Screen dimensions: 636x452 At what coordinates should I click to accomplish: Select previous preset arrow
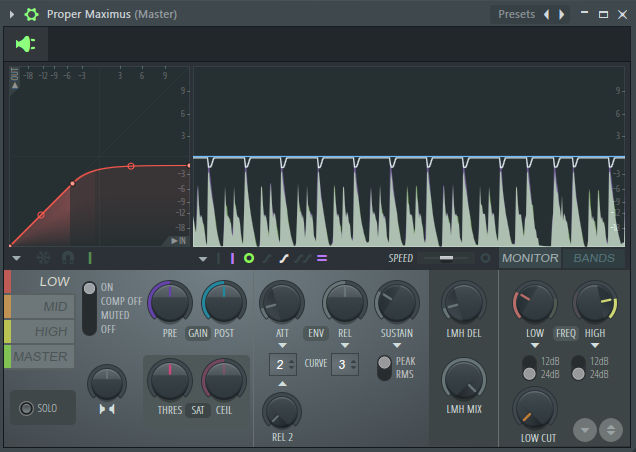click(547, 15)
